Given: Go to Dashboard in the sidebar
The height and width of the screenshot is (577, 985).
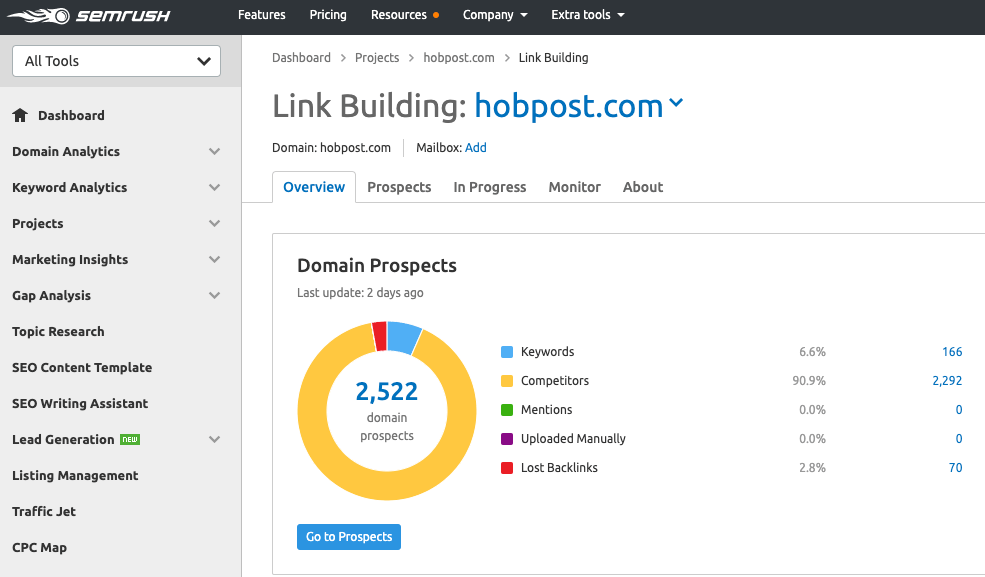Looking at the screenshot, I should pyautogui.click(x=71, y=116).
